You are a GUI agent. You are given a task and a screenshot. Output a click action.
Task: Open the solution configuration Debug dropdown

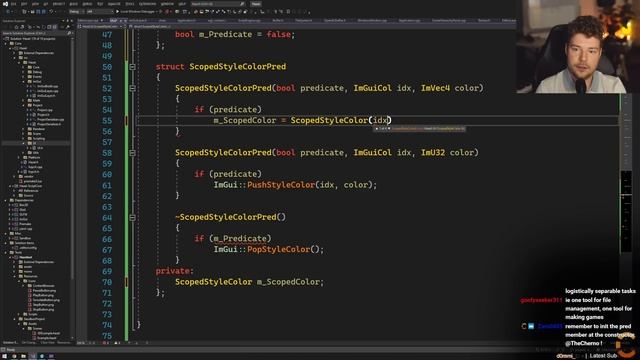[x=76, y=11]
